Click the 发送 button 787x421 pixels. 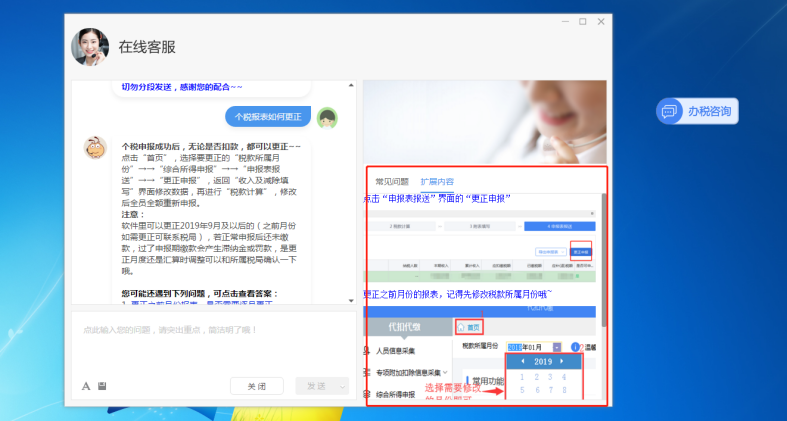[317, 386]
